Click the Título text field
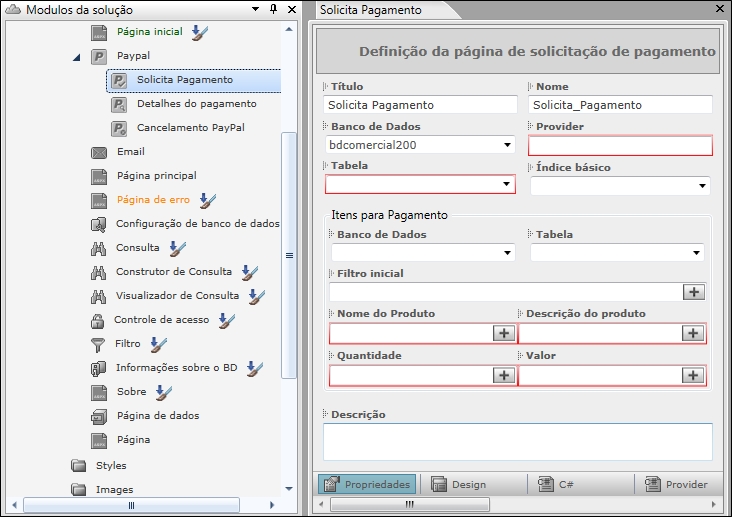Screen dimensions: 732x517 [x=420, y=105]
